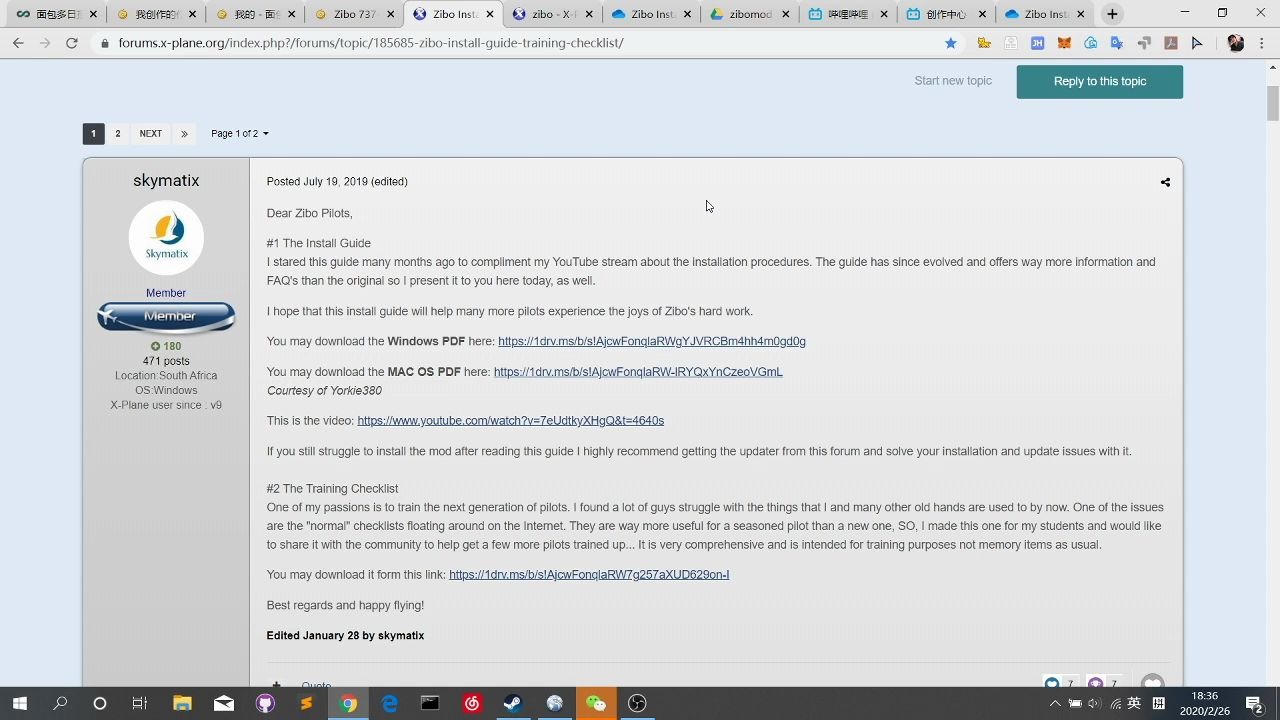This screenshot has width=1280, height=720.
Task: Share skymatix's post via share icon
Action: (1165, 182)
